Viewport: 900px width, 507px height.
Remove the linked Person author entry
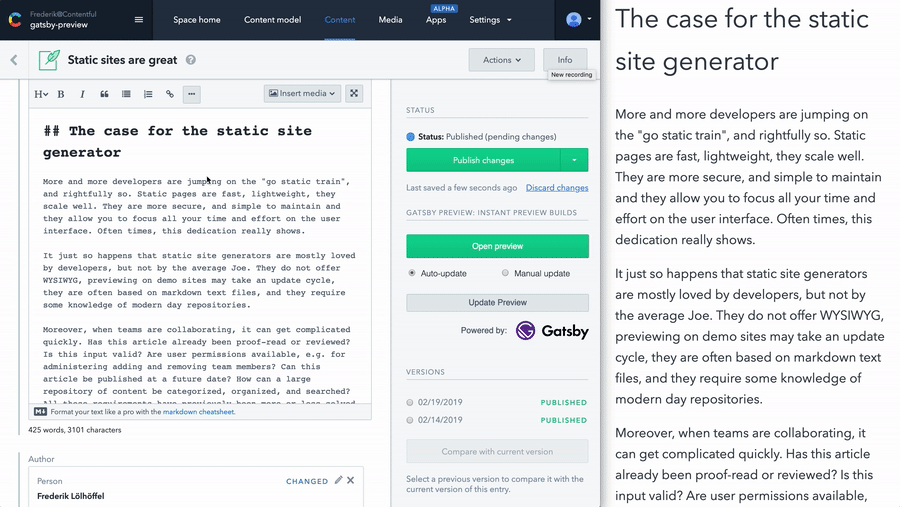(351, 480)
